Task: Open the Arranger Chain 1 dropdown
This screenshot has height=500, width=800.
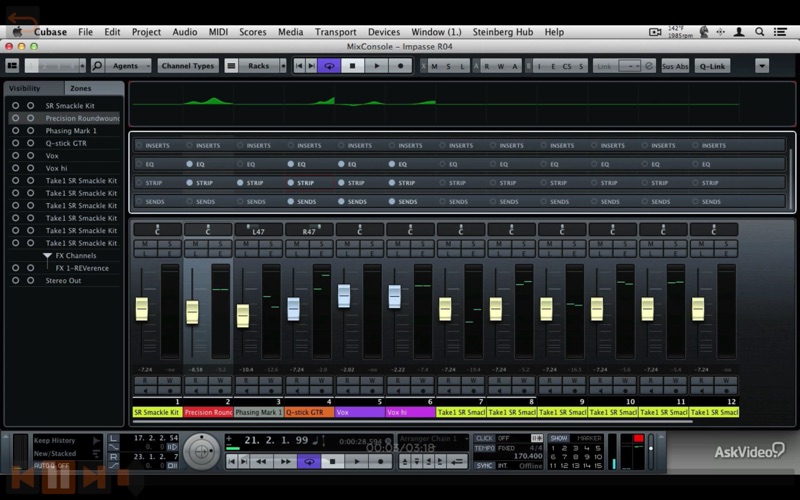Action: [x=432, y=438]
